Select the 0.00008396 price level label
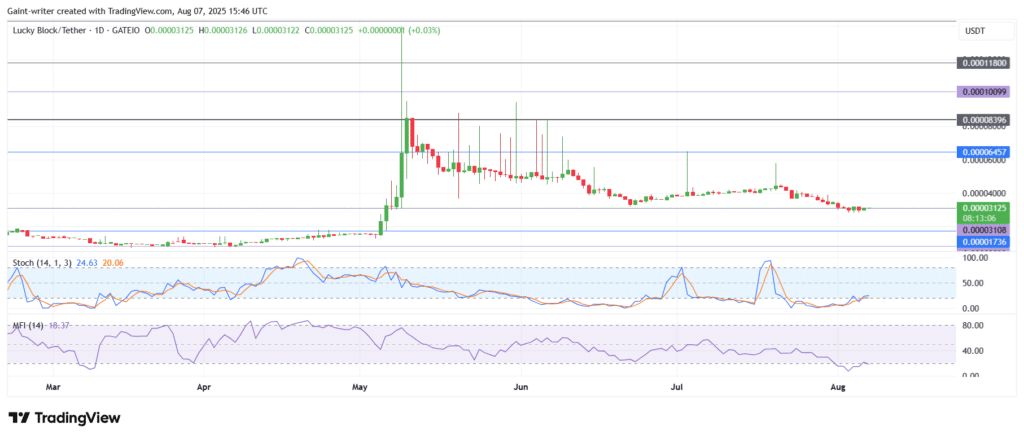The image size is (1024, 439). coord(984,120)
